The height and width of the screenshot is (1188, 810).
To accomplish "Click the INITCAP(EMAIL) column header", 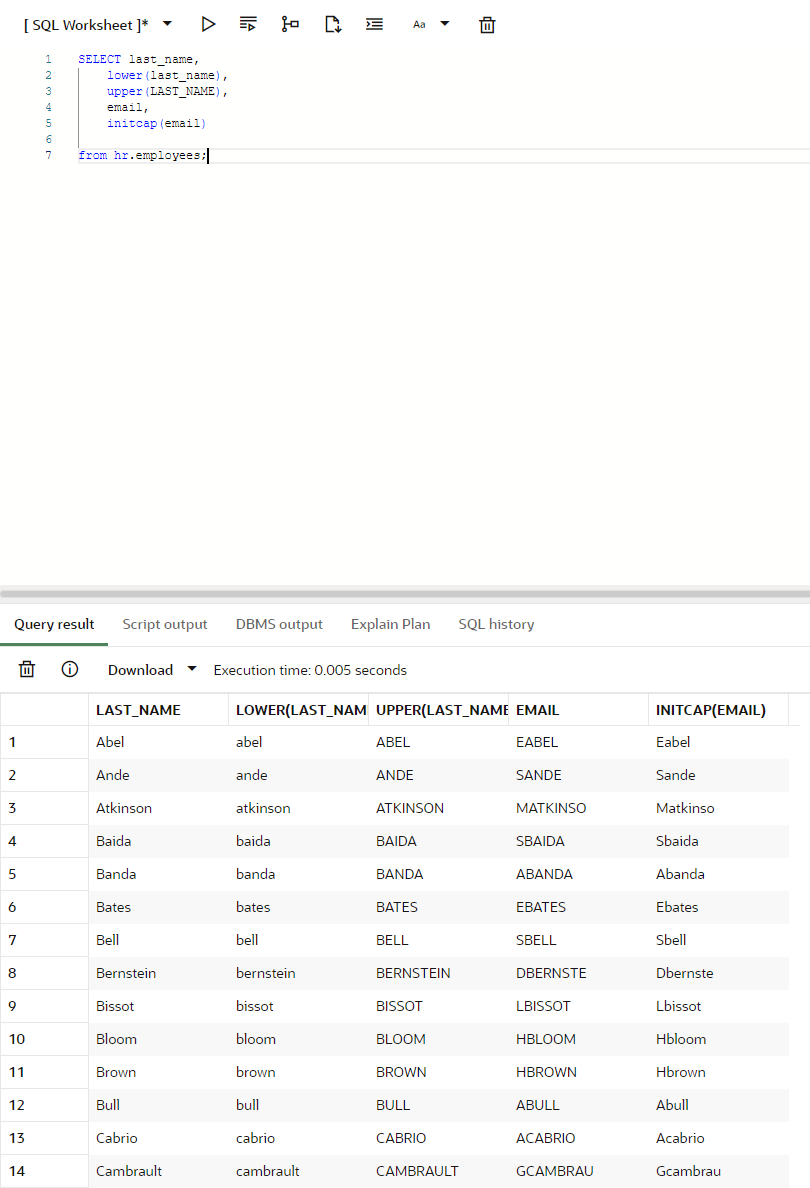I will click(x=718, y=710).
